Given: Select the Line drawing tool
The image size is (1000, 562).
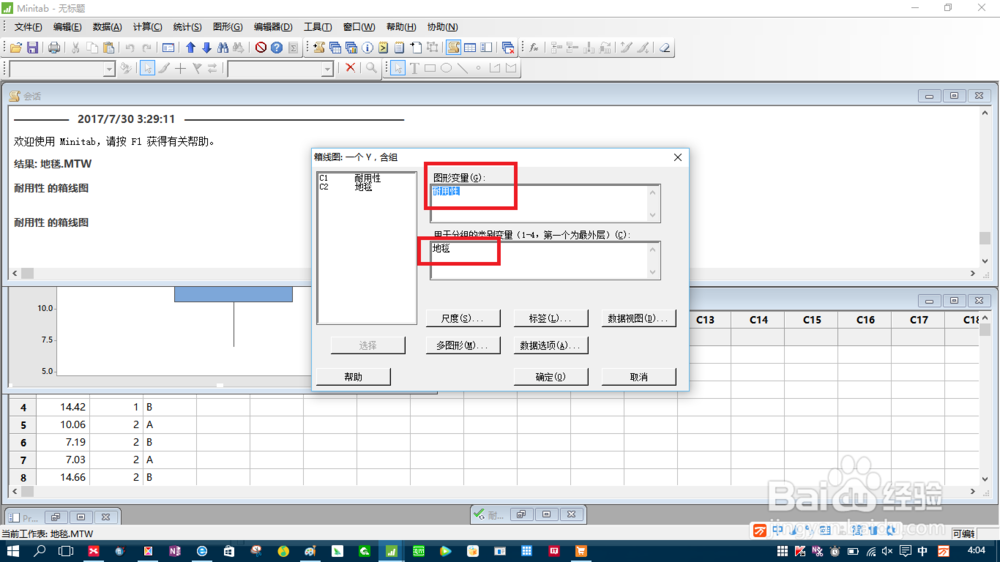Looking at the screenshot, I should click(462, 68).
